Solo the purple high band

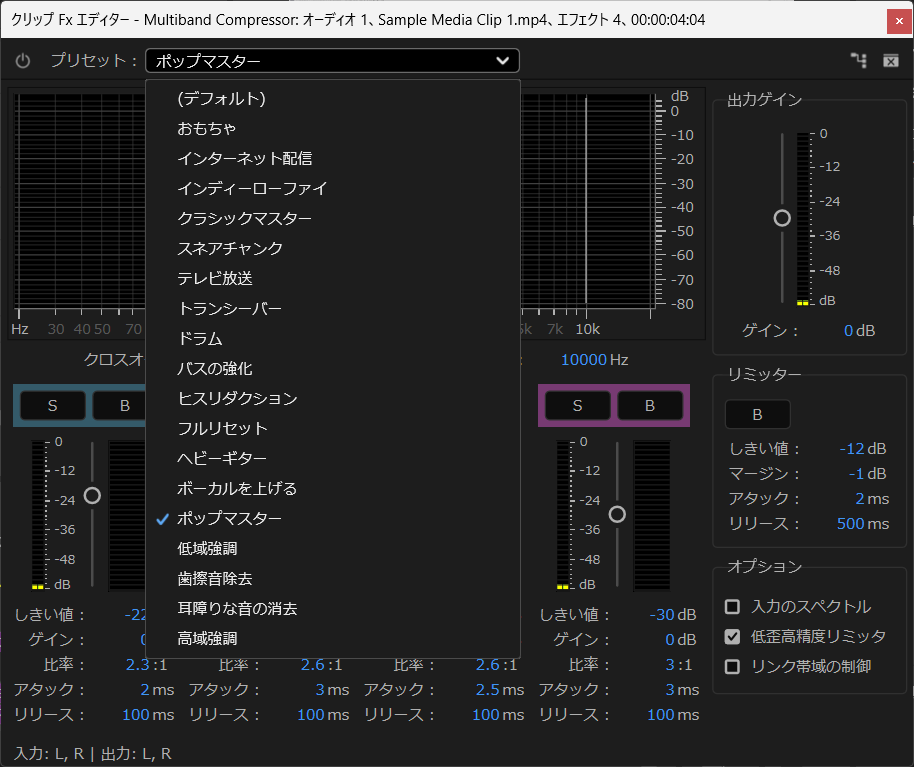click(x=577, y=405)
